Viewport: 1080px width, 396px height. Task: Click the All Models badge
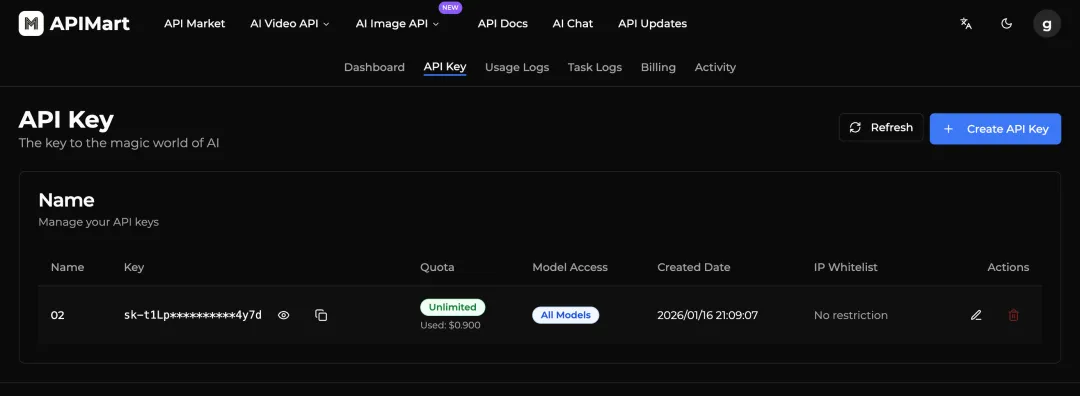(x=565, y=315)
